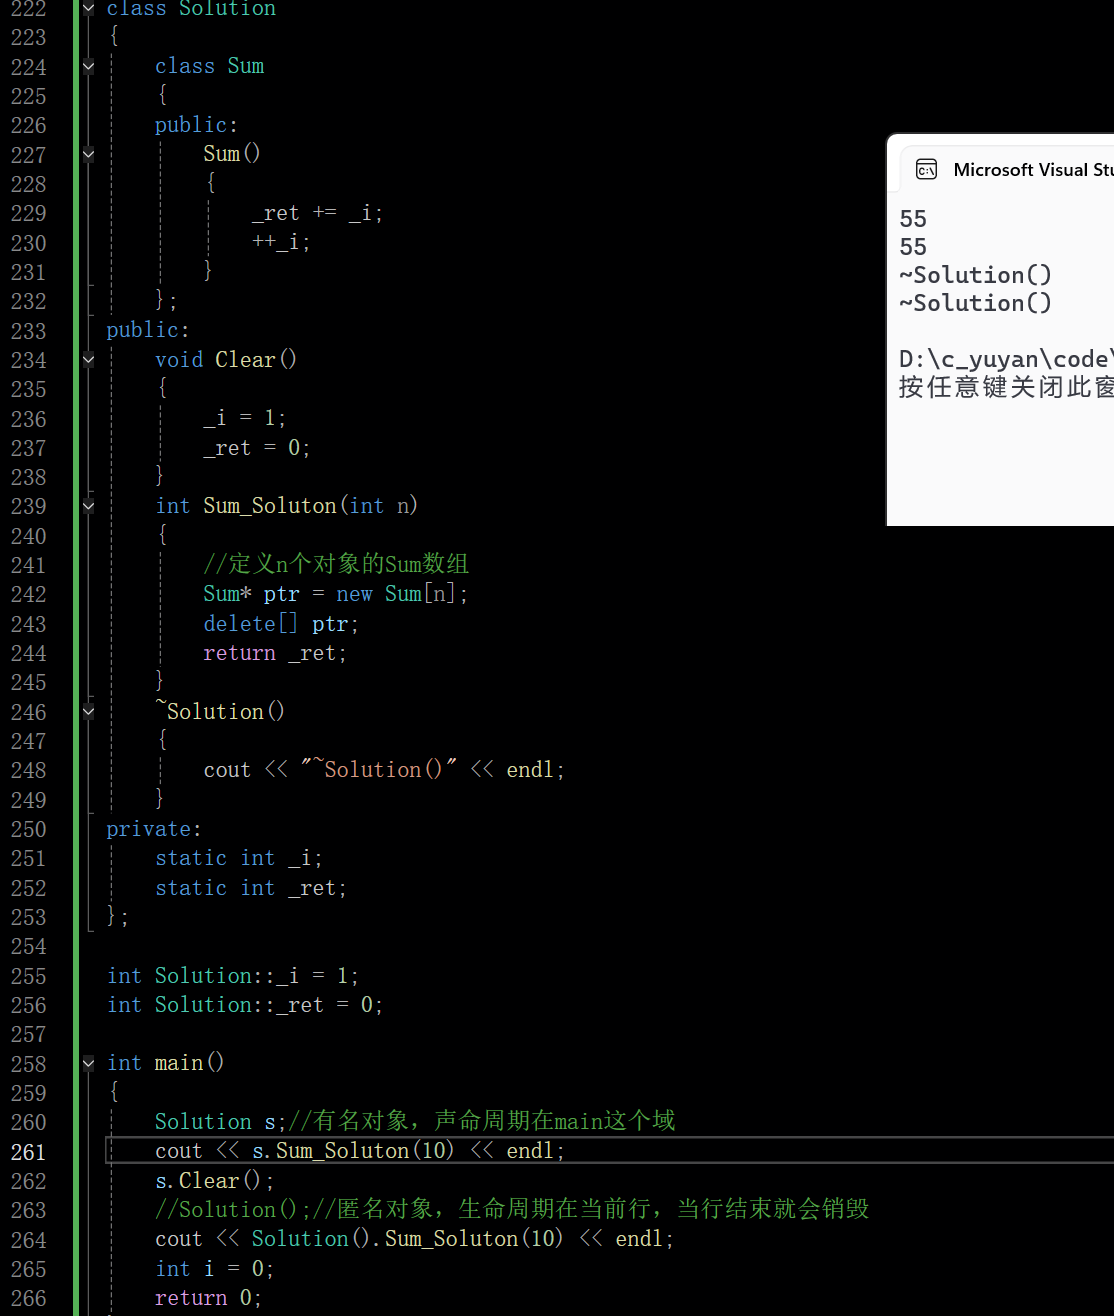Click the D:\c_yuyan\code path in console
The height and width of the screenshot is (1316, 1114).
(1004, 359)
